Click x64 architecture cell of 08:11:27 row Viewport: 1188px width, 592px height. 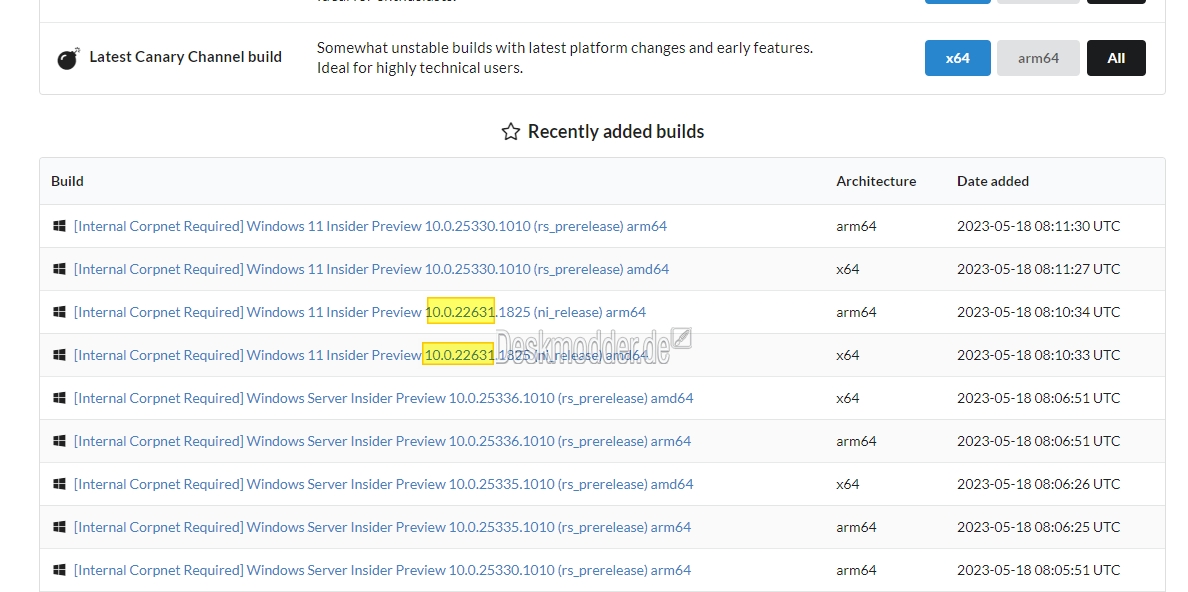click(848, 269)
